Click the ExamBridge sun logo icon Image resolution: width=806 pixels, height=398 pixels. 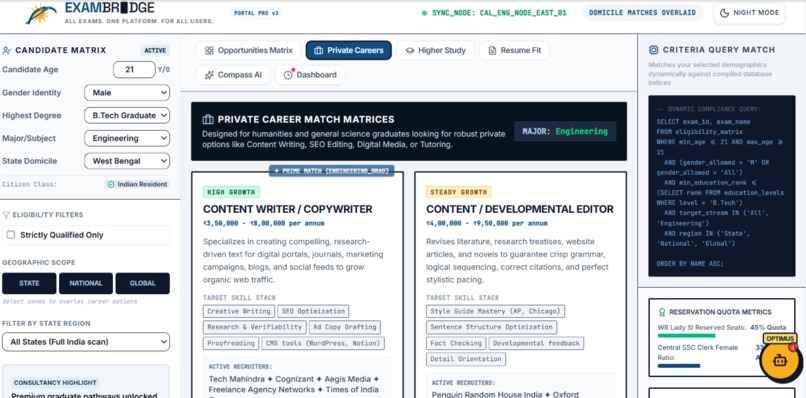point(41,14)
